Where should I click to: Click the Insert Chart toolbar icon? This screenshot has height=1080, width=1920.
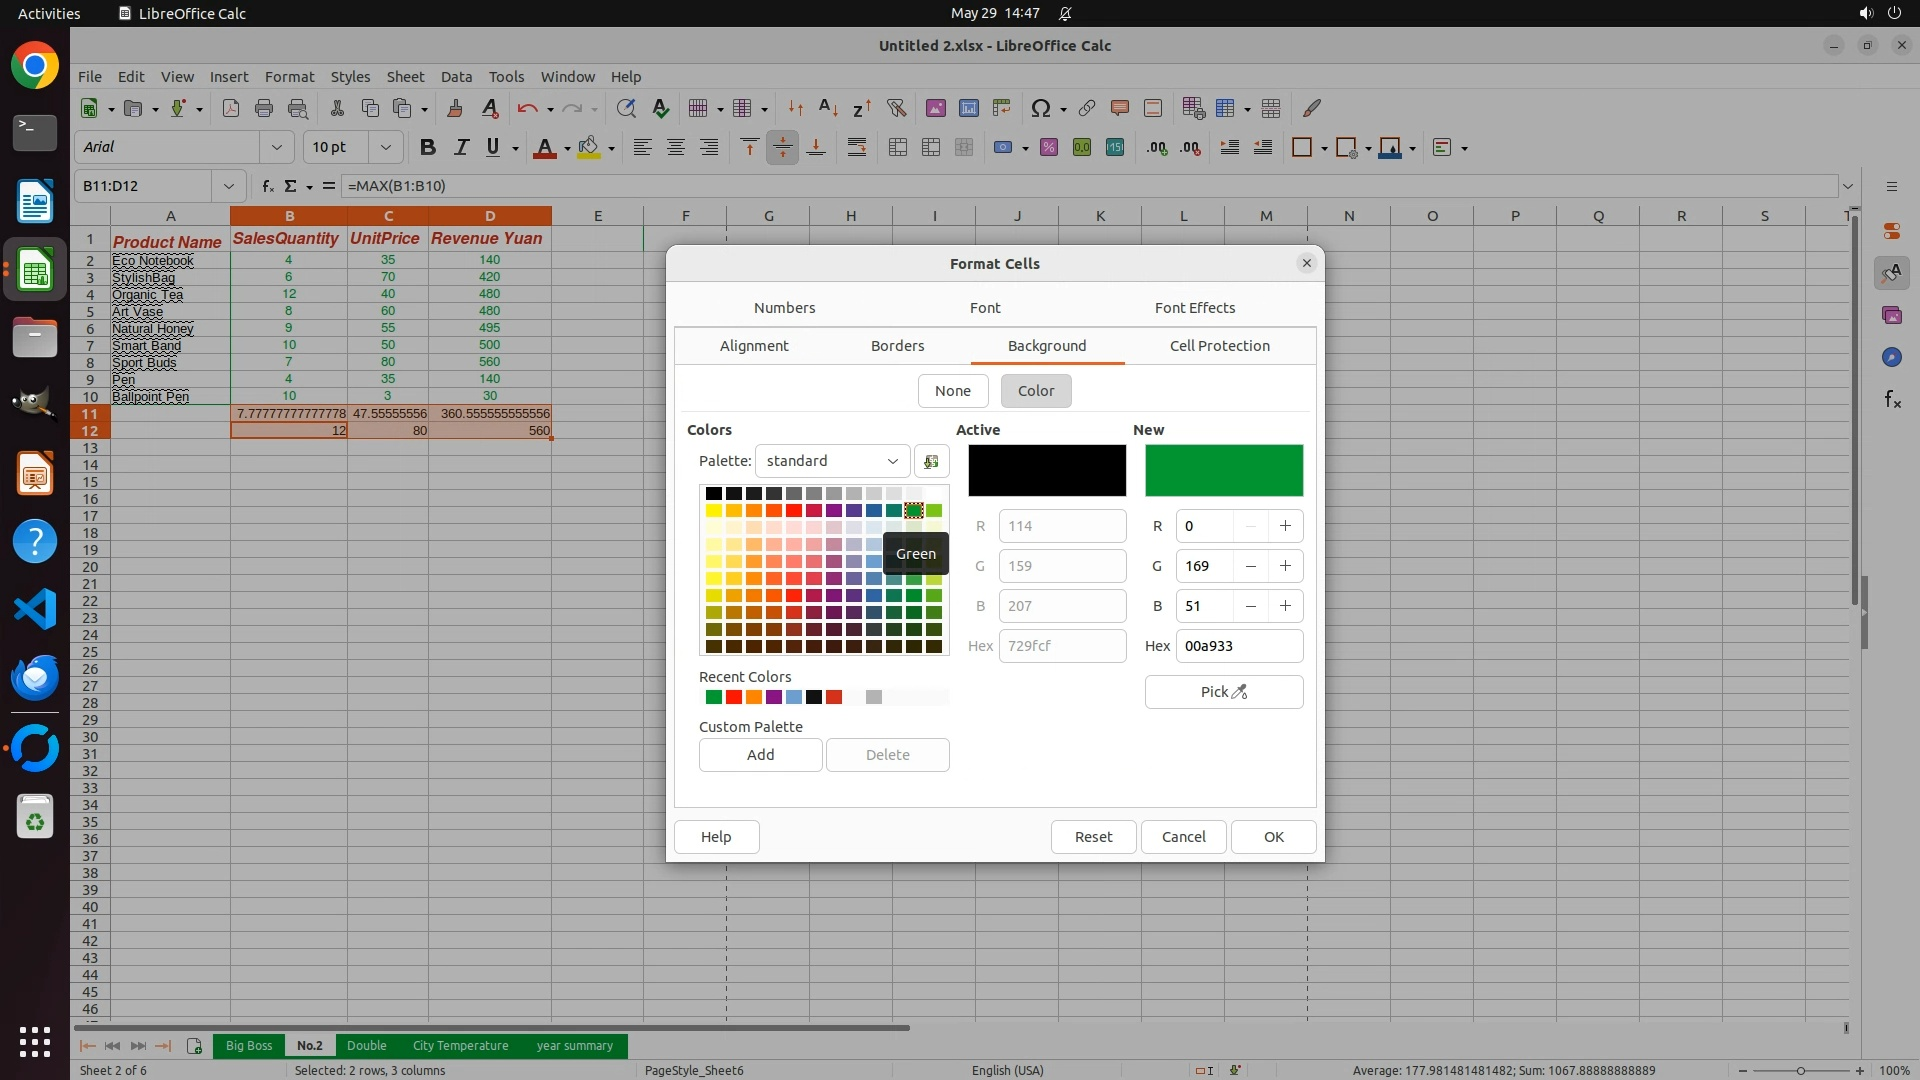tap(968, 108)
